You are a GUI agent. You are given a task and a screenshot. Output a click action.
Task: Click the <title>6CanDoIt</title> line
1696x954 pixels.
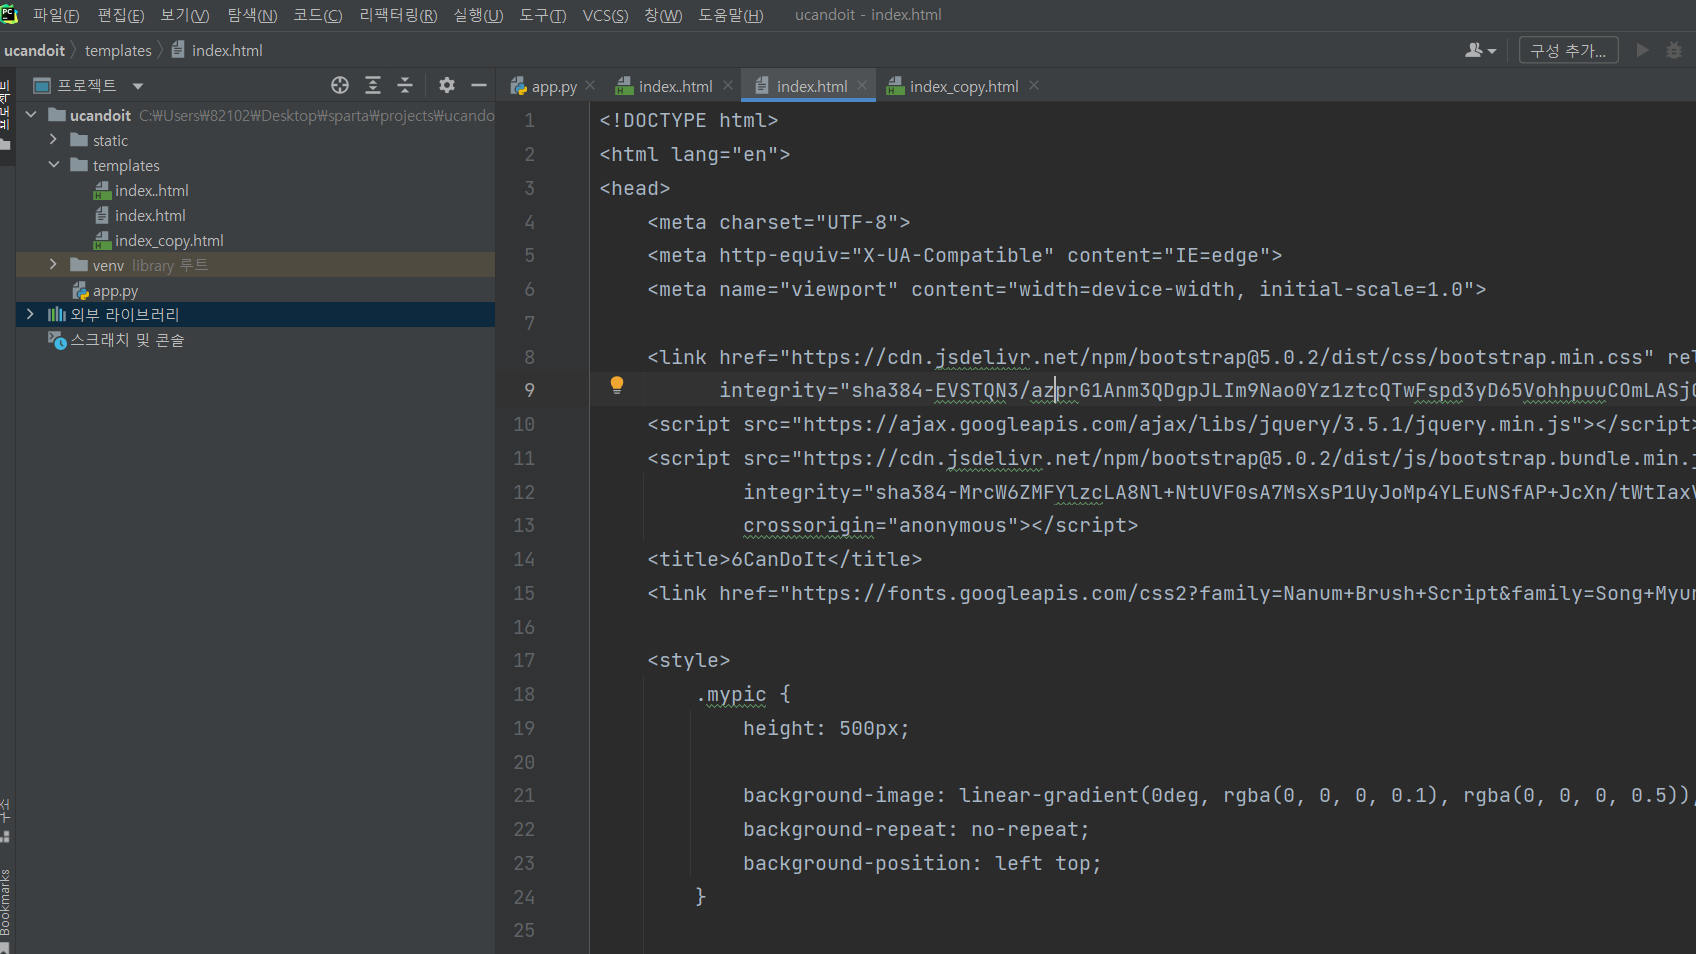pyautogui.click(x=785, y=559)
